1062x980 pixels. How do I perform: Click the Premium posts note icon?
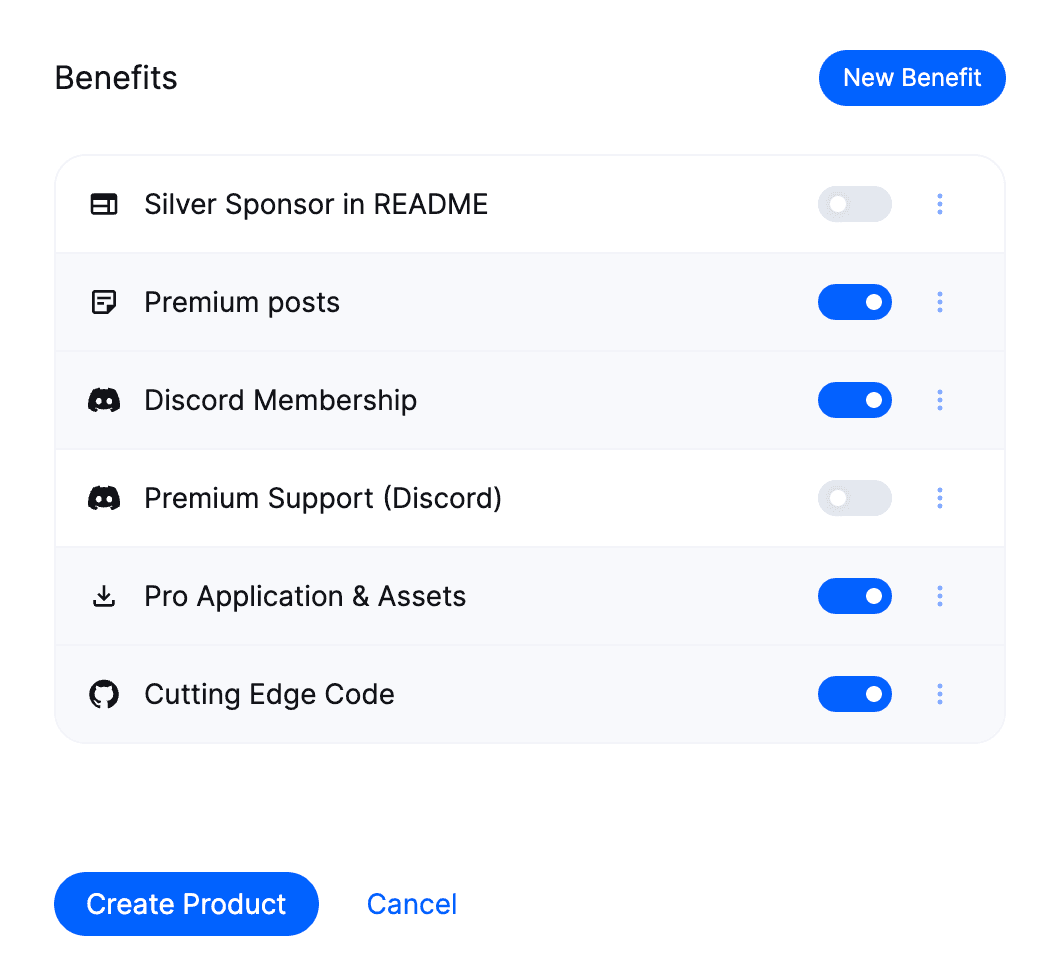[104, 302]
